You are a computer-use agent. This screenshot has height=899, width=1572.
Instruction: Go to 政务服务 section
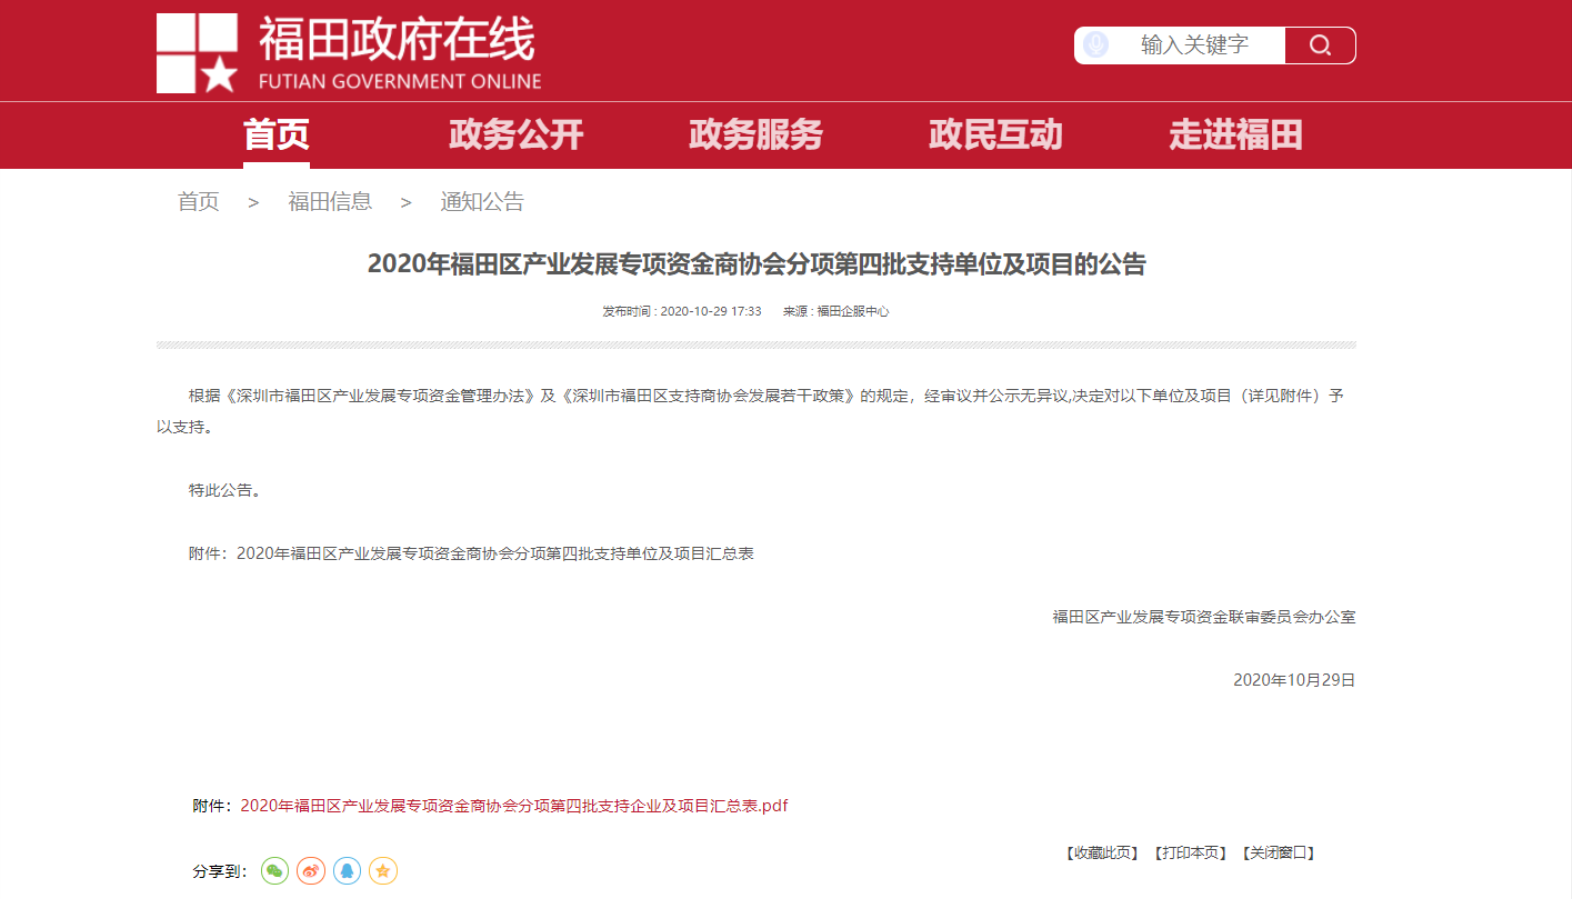[755, 135]
